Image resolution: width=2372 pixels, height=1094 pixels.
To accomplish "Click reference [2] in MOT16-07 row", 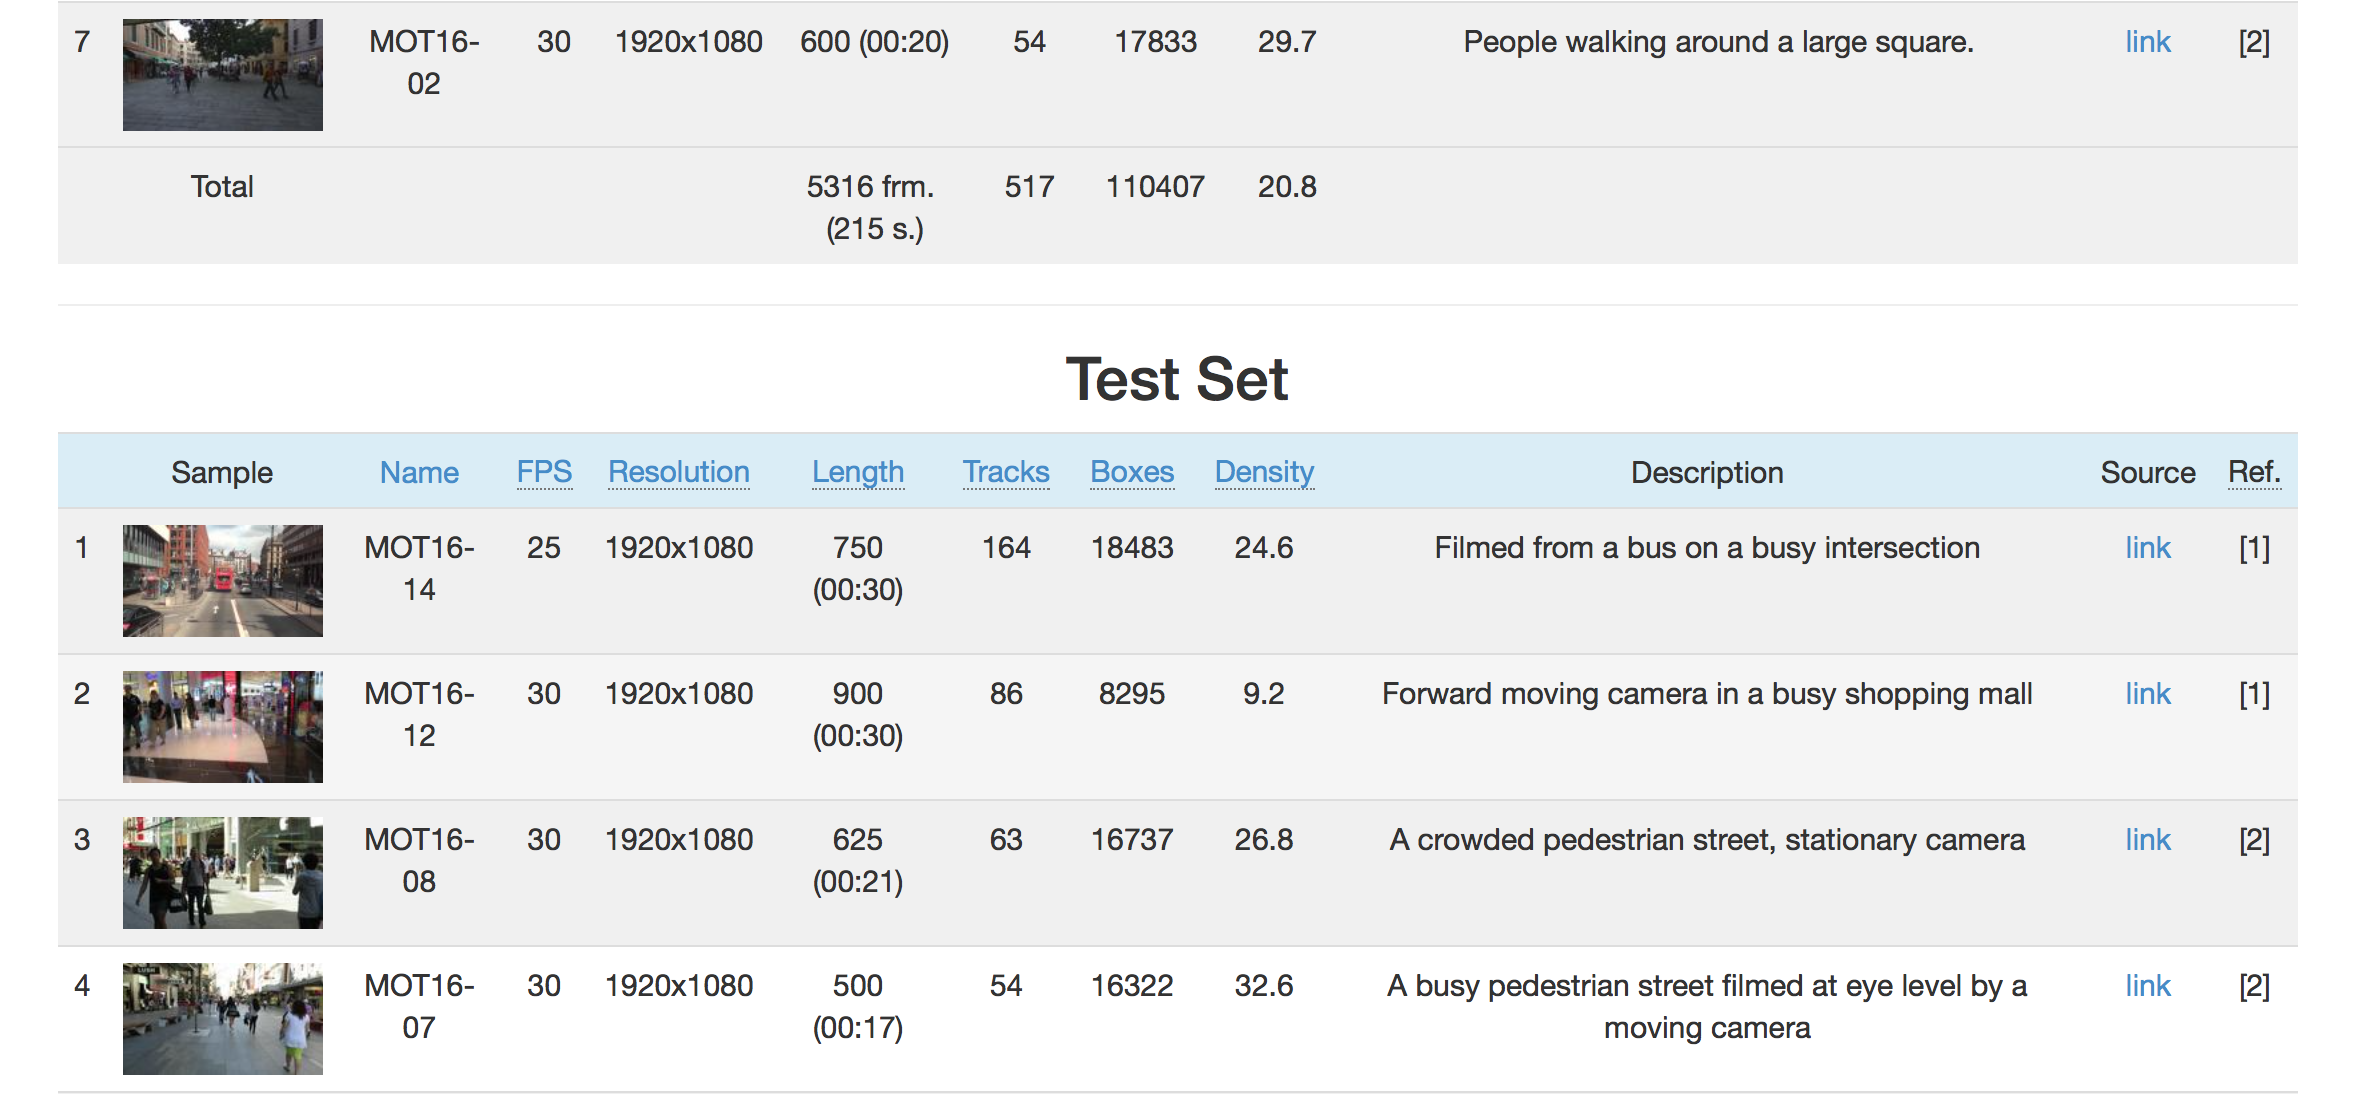I will point(2253,986).
